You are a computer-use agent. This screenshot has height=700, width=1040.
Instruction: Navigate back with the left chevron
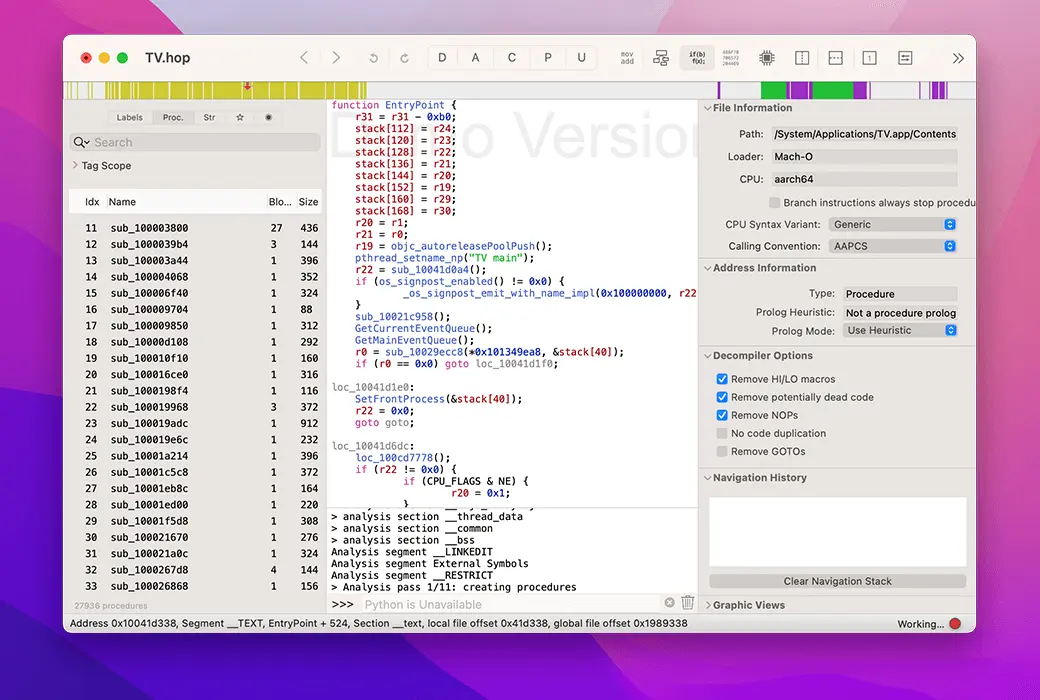coord(304,58)
